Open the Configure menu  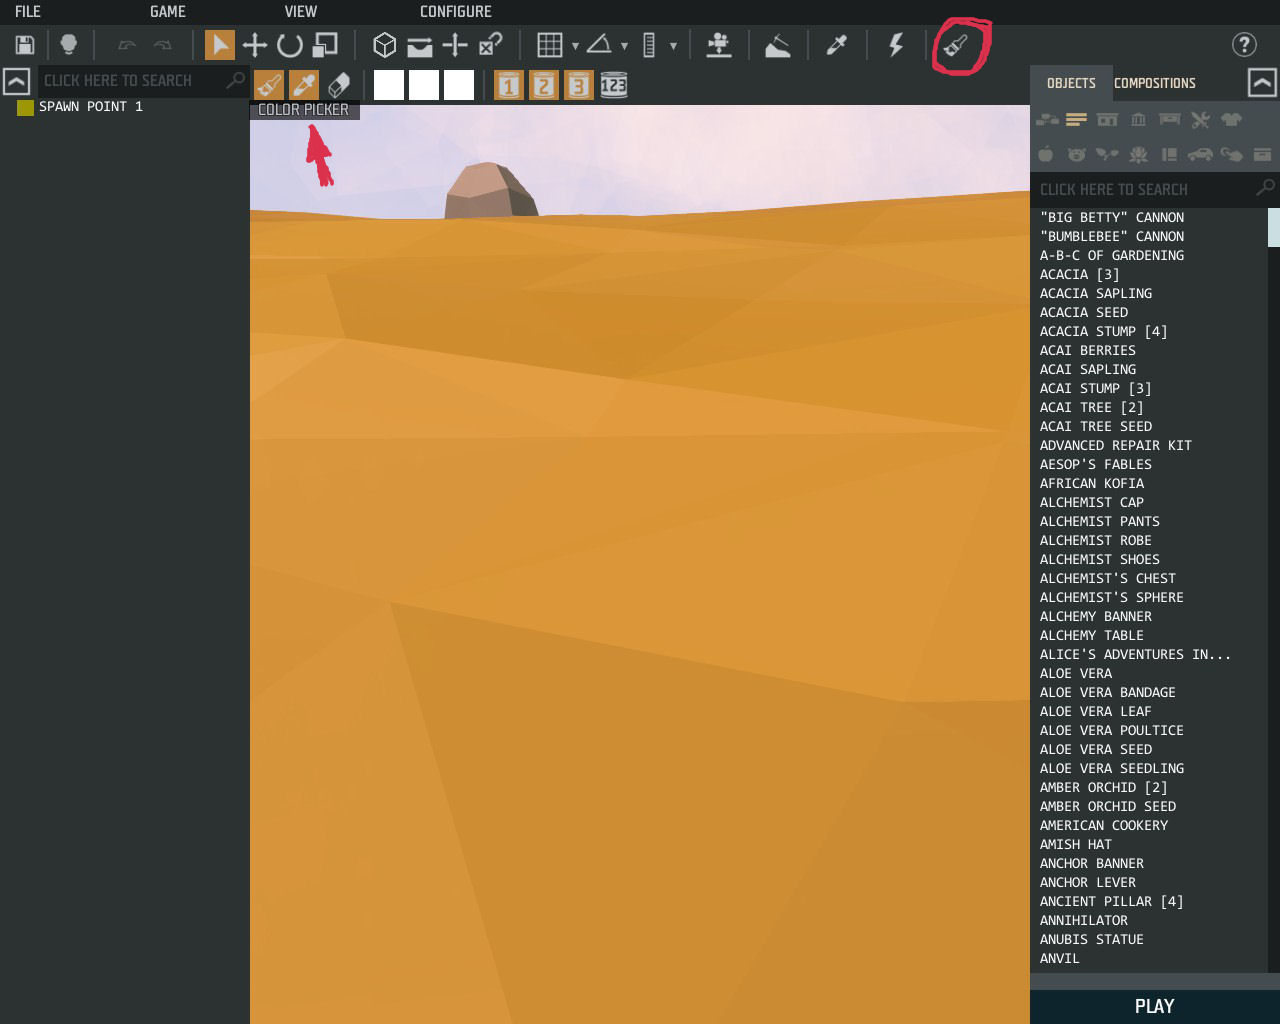click(x=456, y=12)
